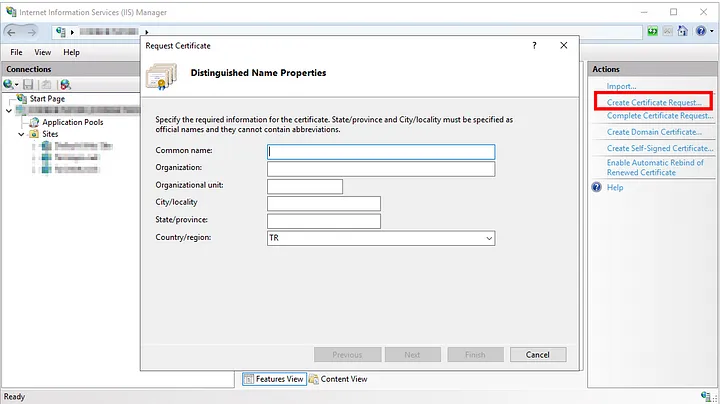Screen dimensions: 720x404
Task: Click the Back navigation arrow
Action: pyautogui.click(x=11, y=32)
